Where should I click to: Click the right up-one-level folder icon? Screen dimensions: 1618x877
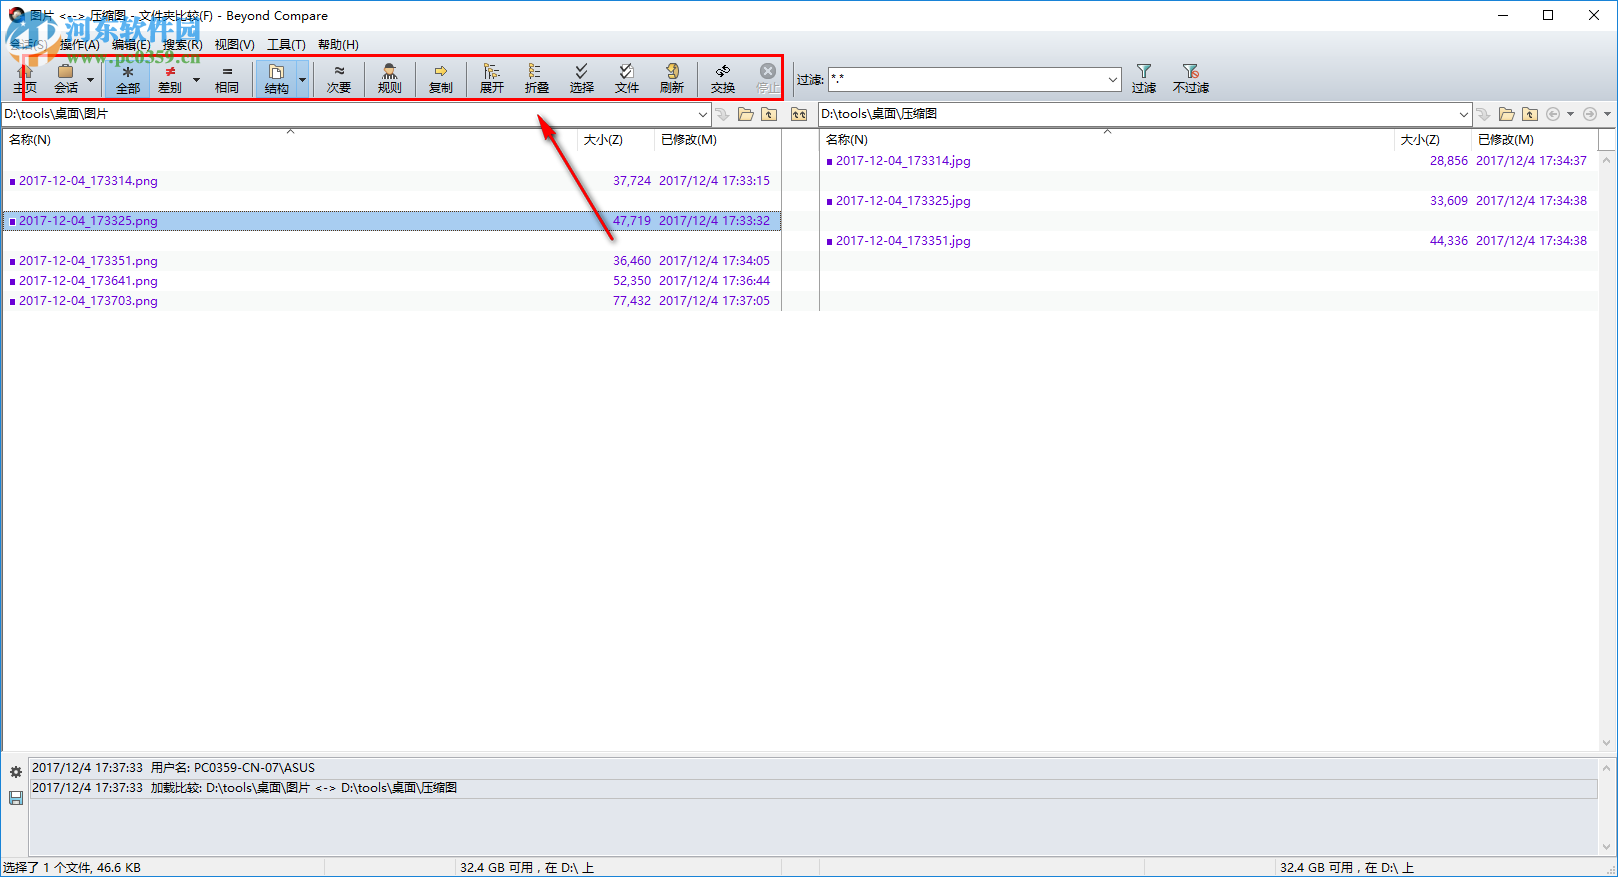pos(1530,114)
